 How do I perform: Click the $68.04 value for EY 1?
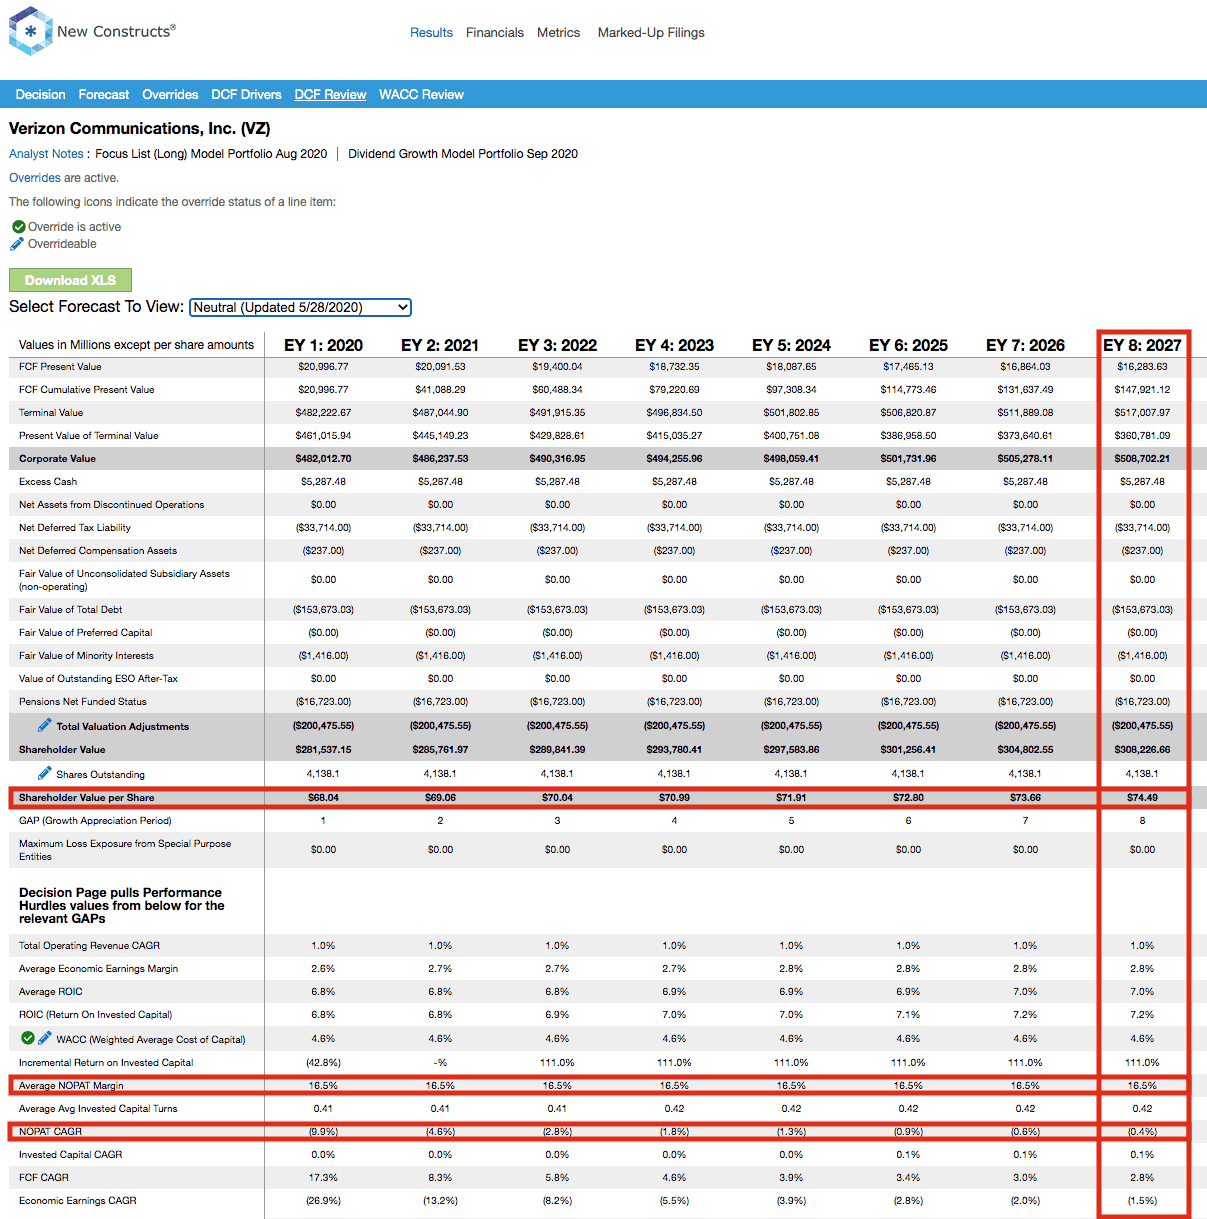[323, 798]
